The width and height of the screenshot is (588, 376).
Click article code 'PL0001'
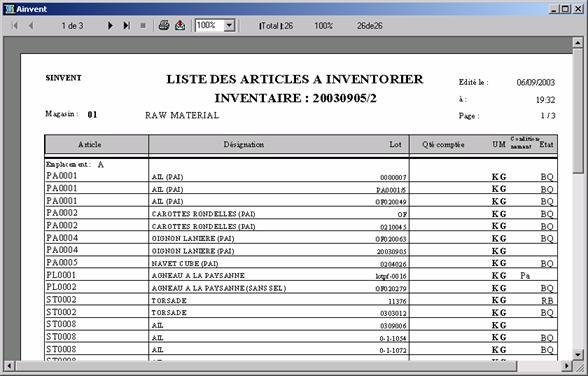point(61,275)
